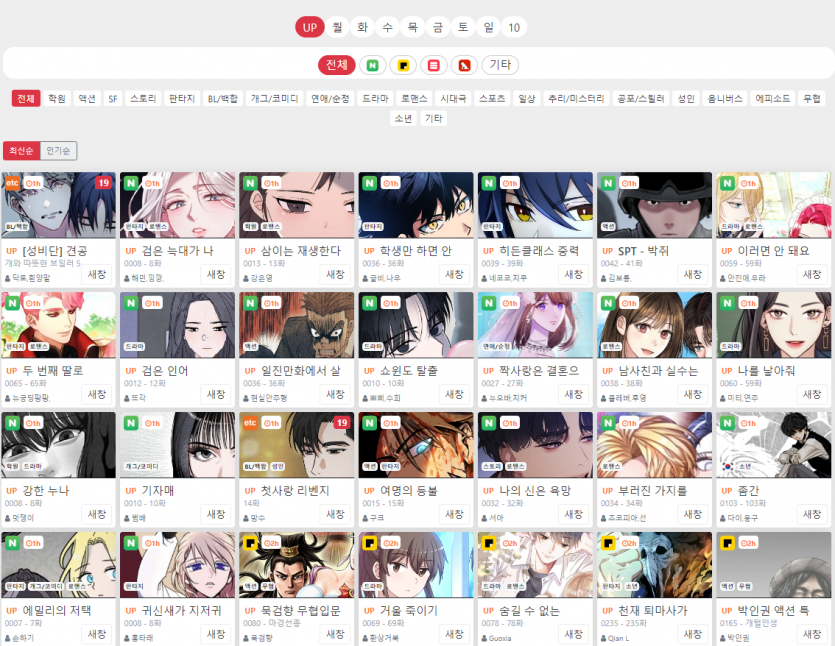835x646 pixels.
Task: Switch to the 금 day tab
Action: [x=437, y=27]
